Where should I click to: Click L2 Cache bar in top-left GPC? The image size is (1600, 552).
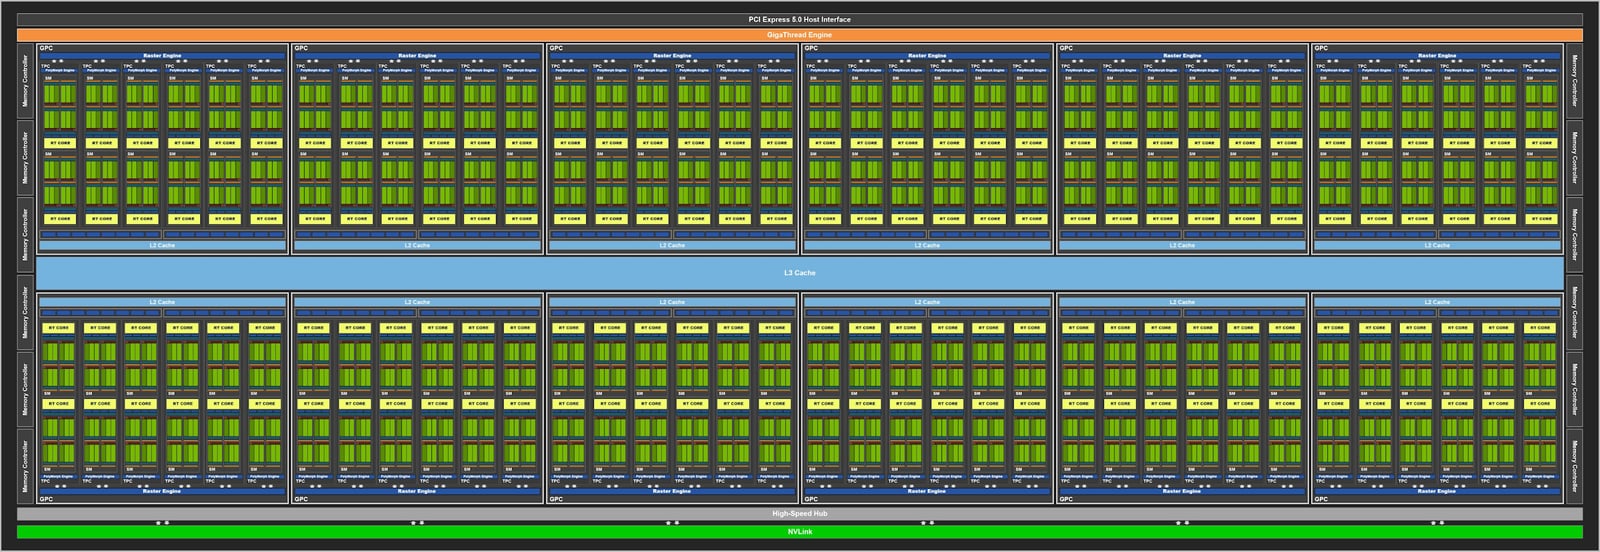pyautogui.click(x=162, y=245)
